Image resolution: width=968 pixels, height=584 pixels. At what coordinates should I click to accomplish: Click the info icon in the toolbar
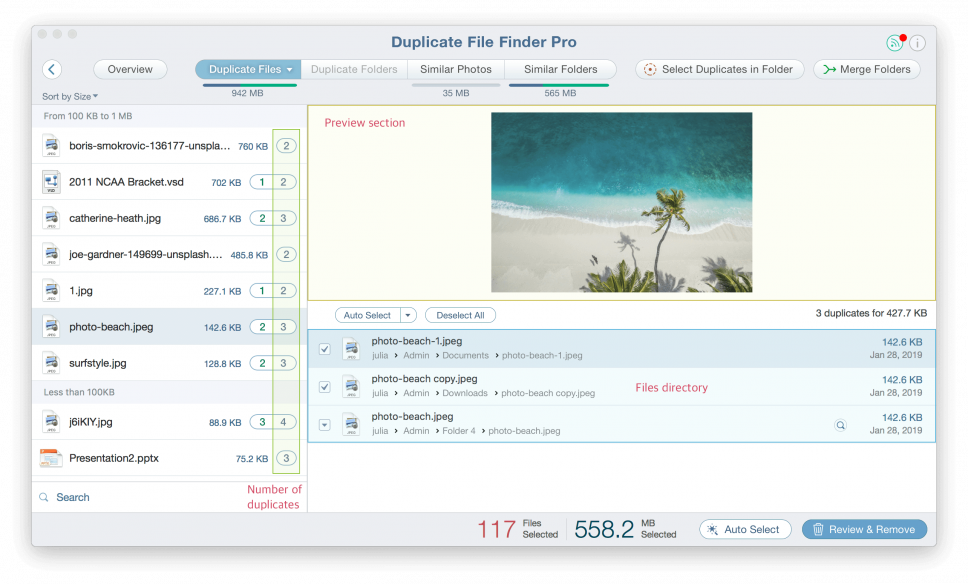(x=917, y=42)
